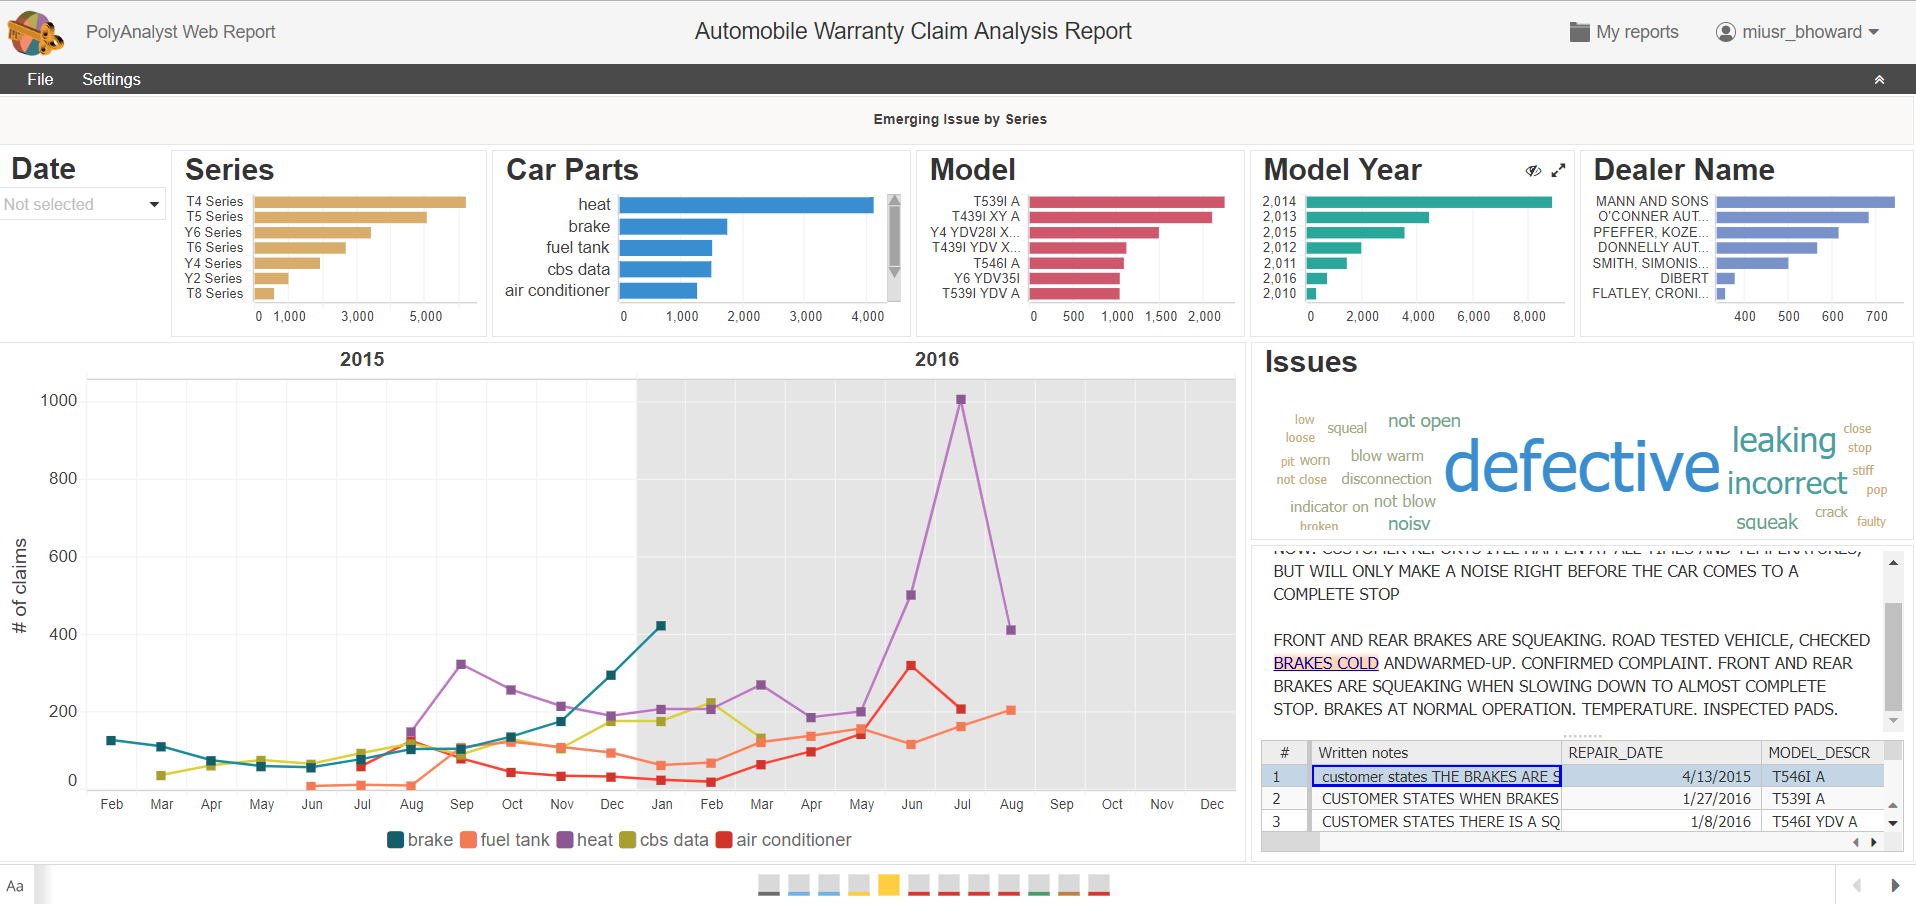Click the heat peak point at Jul 2016
Viewport: 1916px width, 904px height.
tap(961, 399)
